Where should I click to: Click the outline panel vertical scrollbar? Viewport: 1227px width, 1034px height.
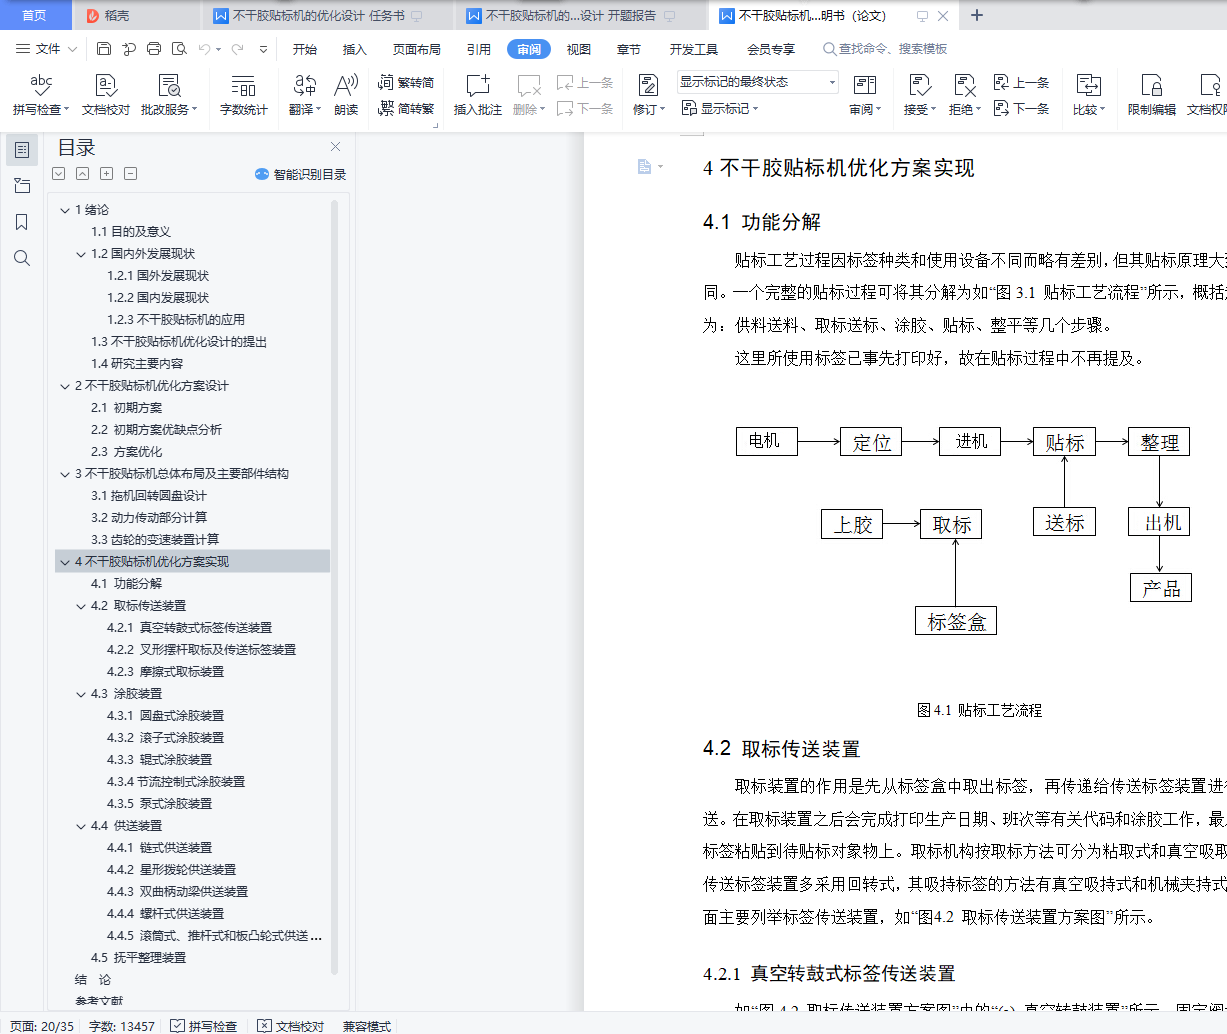point(335,586)
